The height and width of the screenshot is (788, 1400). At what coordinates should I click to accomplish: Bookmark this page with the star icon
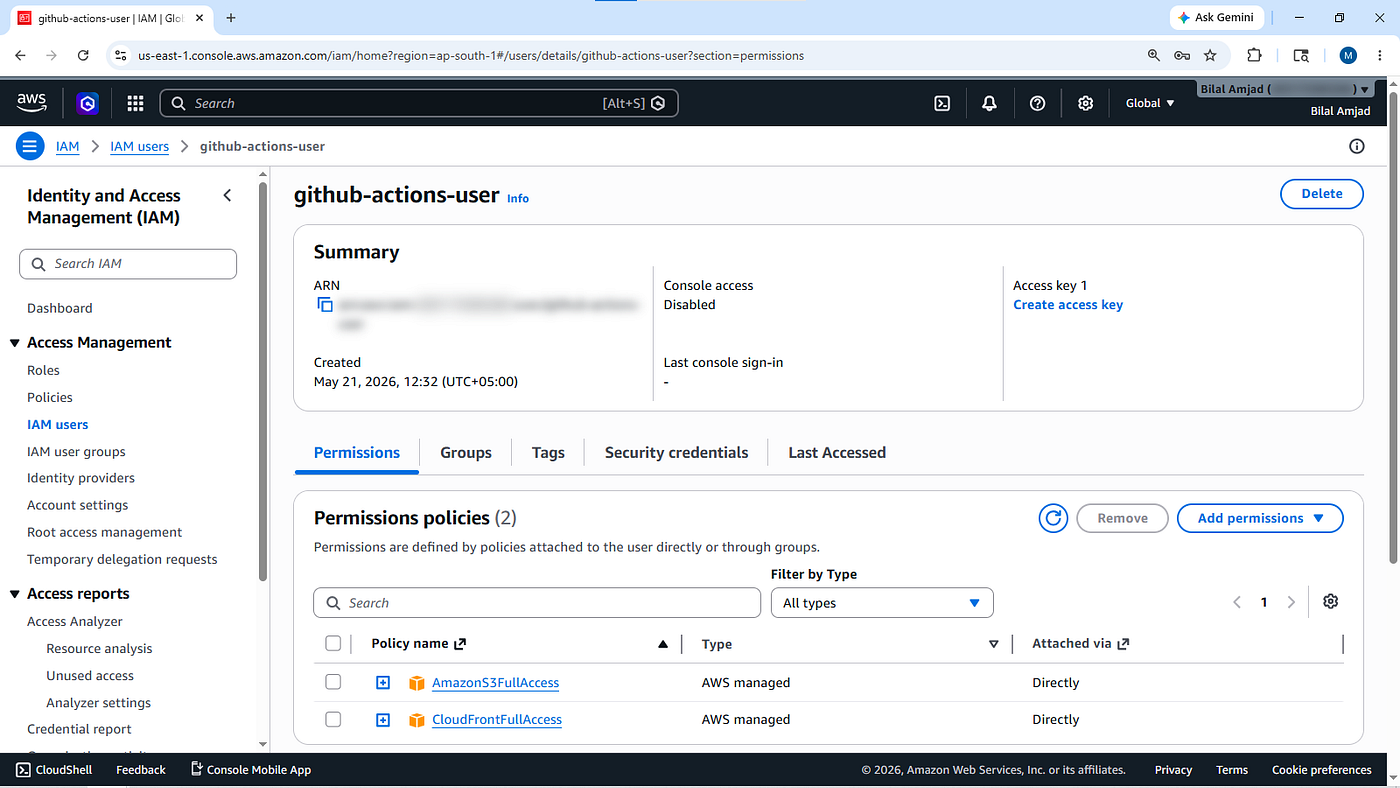1210,56
